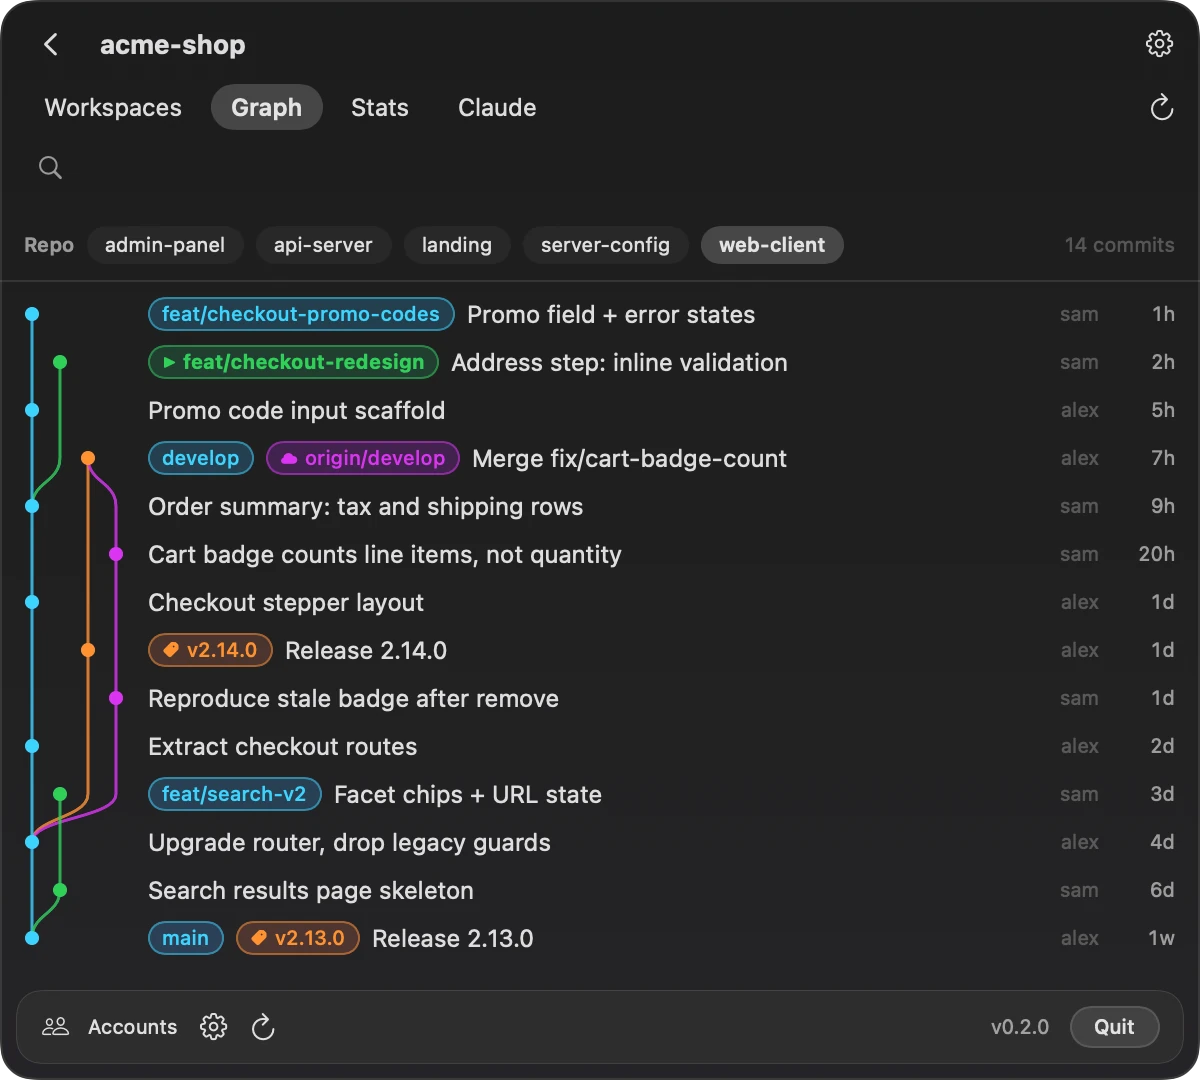Go back using the back chevron
Screen dimensions: 1200x1080
point(51,44)
